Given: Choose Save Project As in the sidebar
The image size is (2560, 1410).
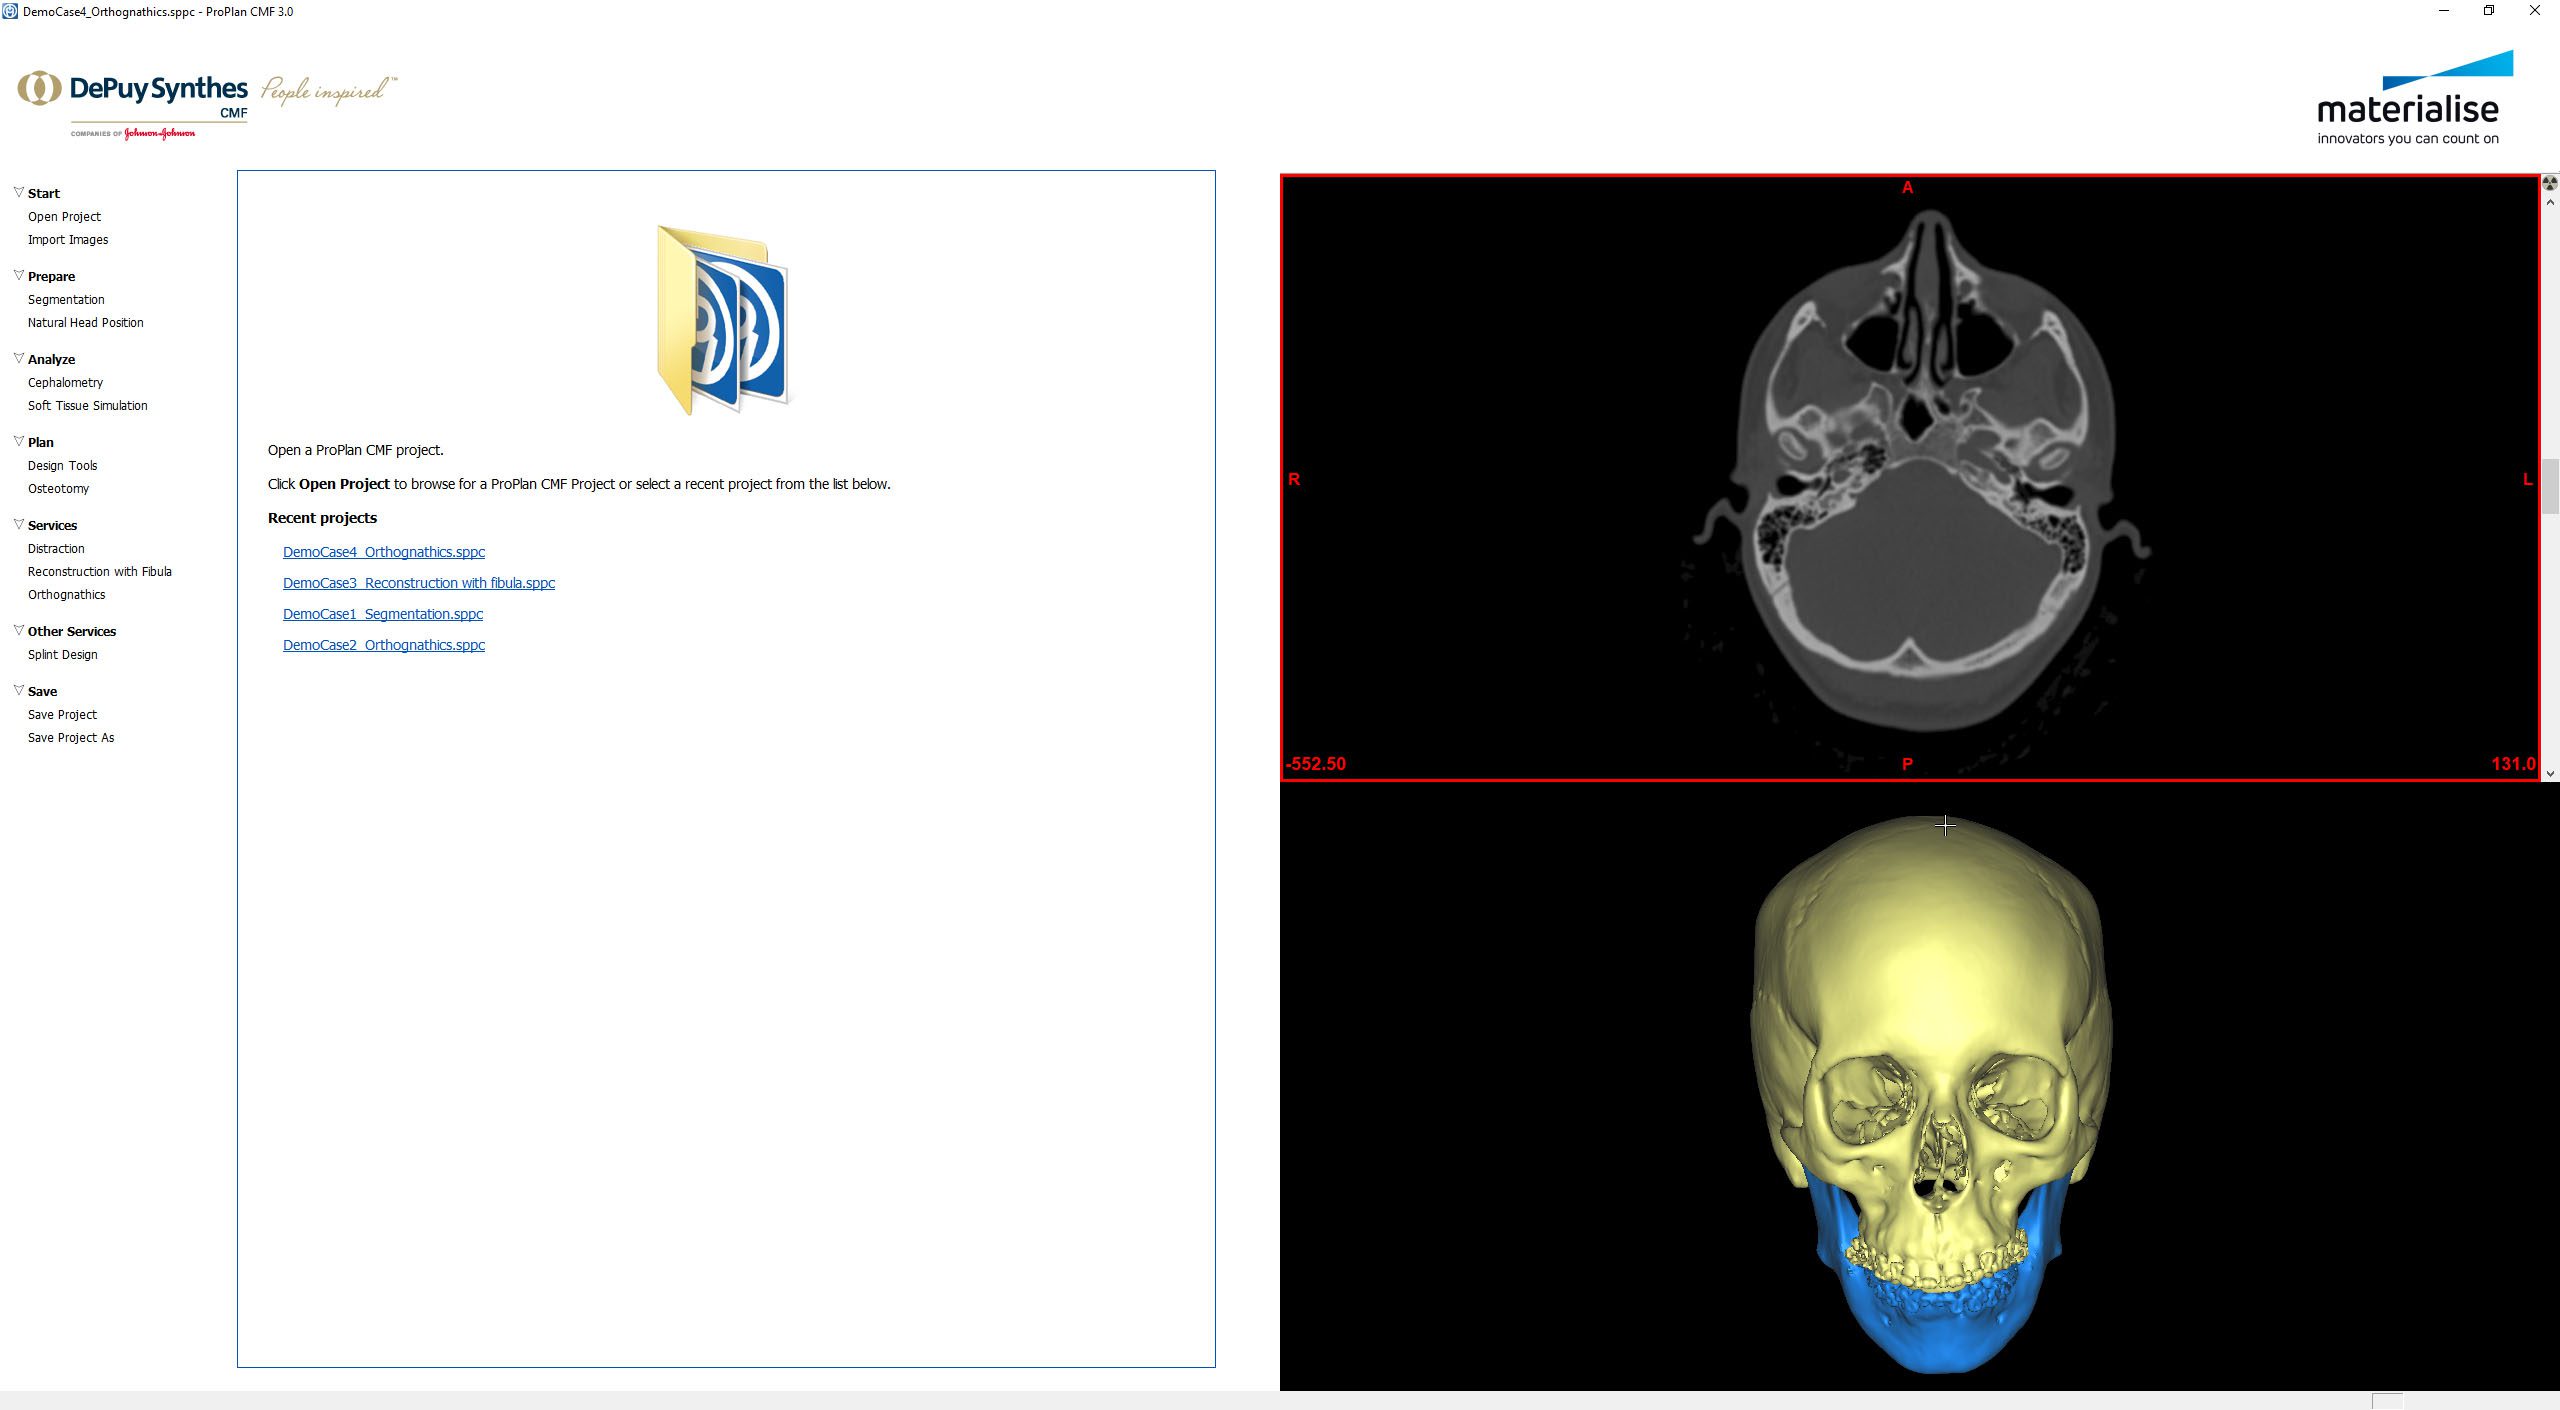Looking at the screenshot, I should (71, 738).
